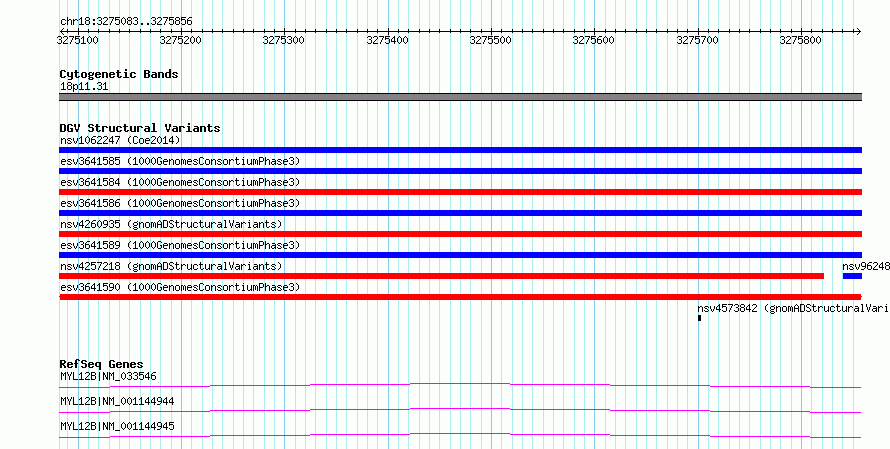Click the esv3641589 variant label
Viewport: 890px width, 449px height.
click(x=180, y=245)
